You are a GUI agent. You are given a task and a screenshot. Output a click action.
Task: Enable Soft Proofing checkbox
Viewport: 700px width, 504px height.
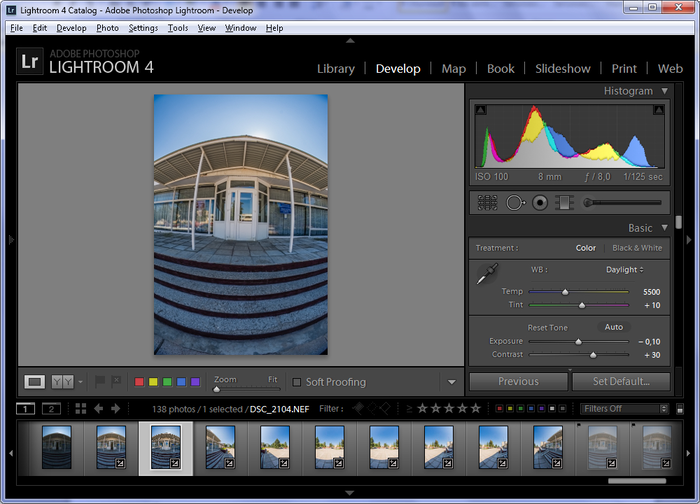click(296, 382)
